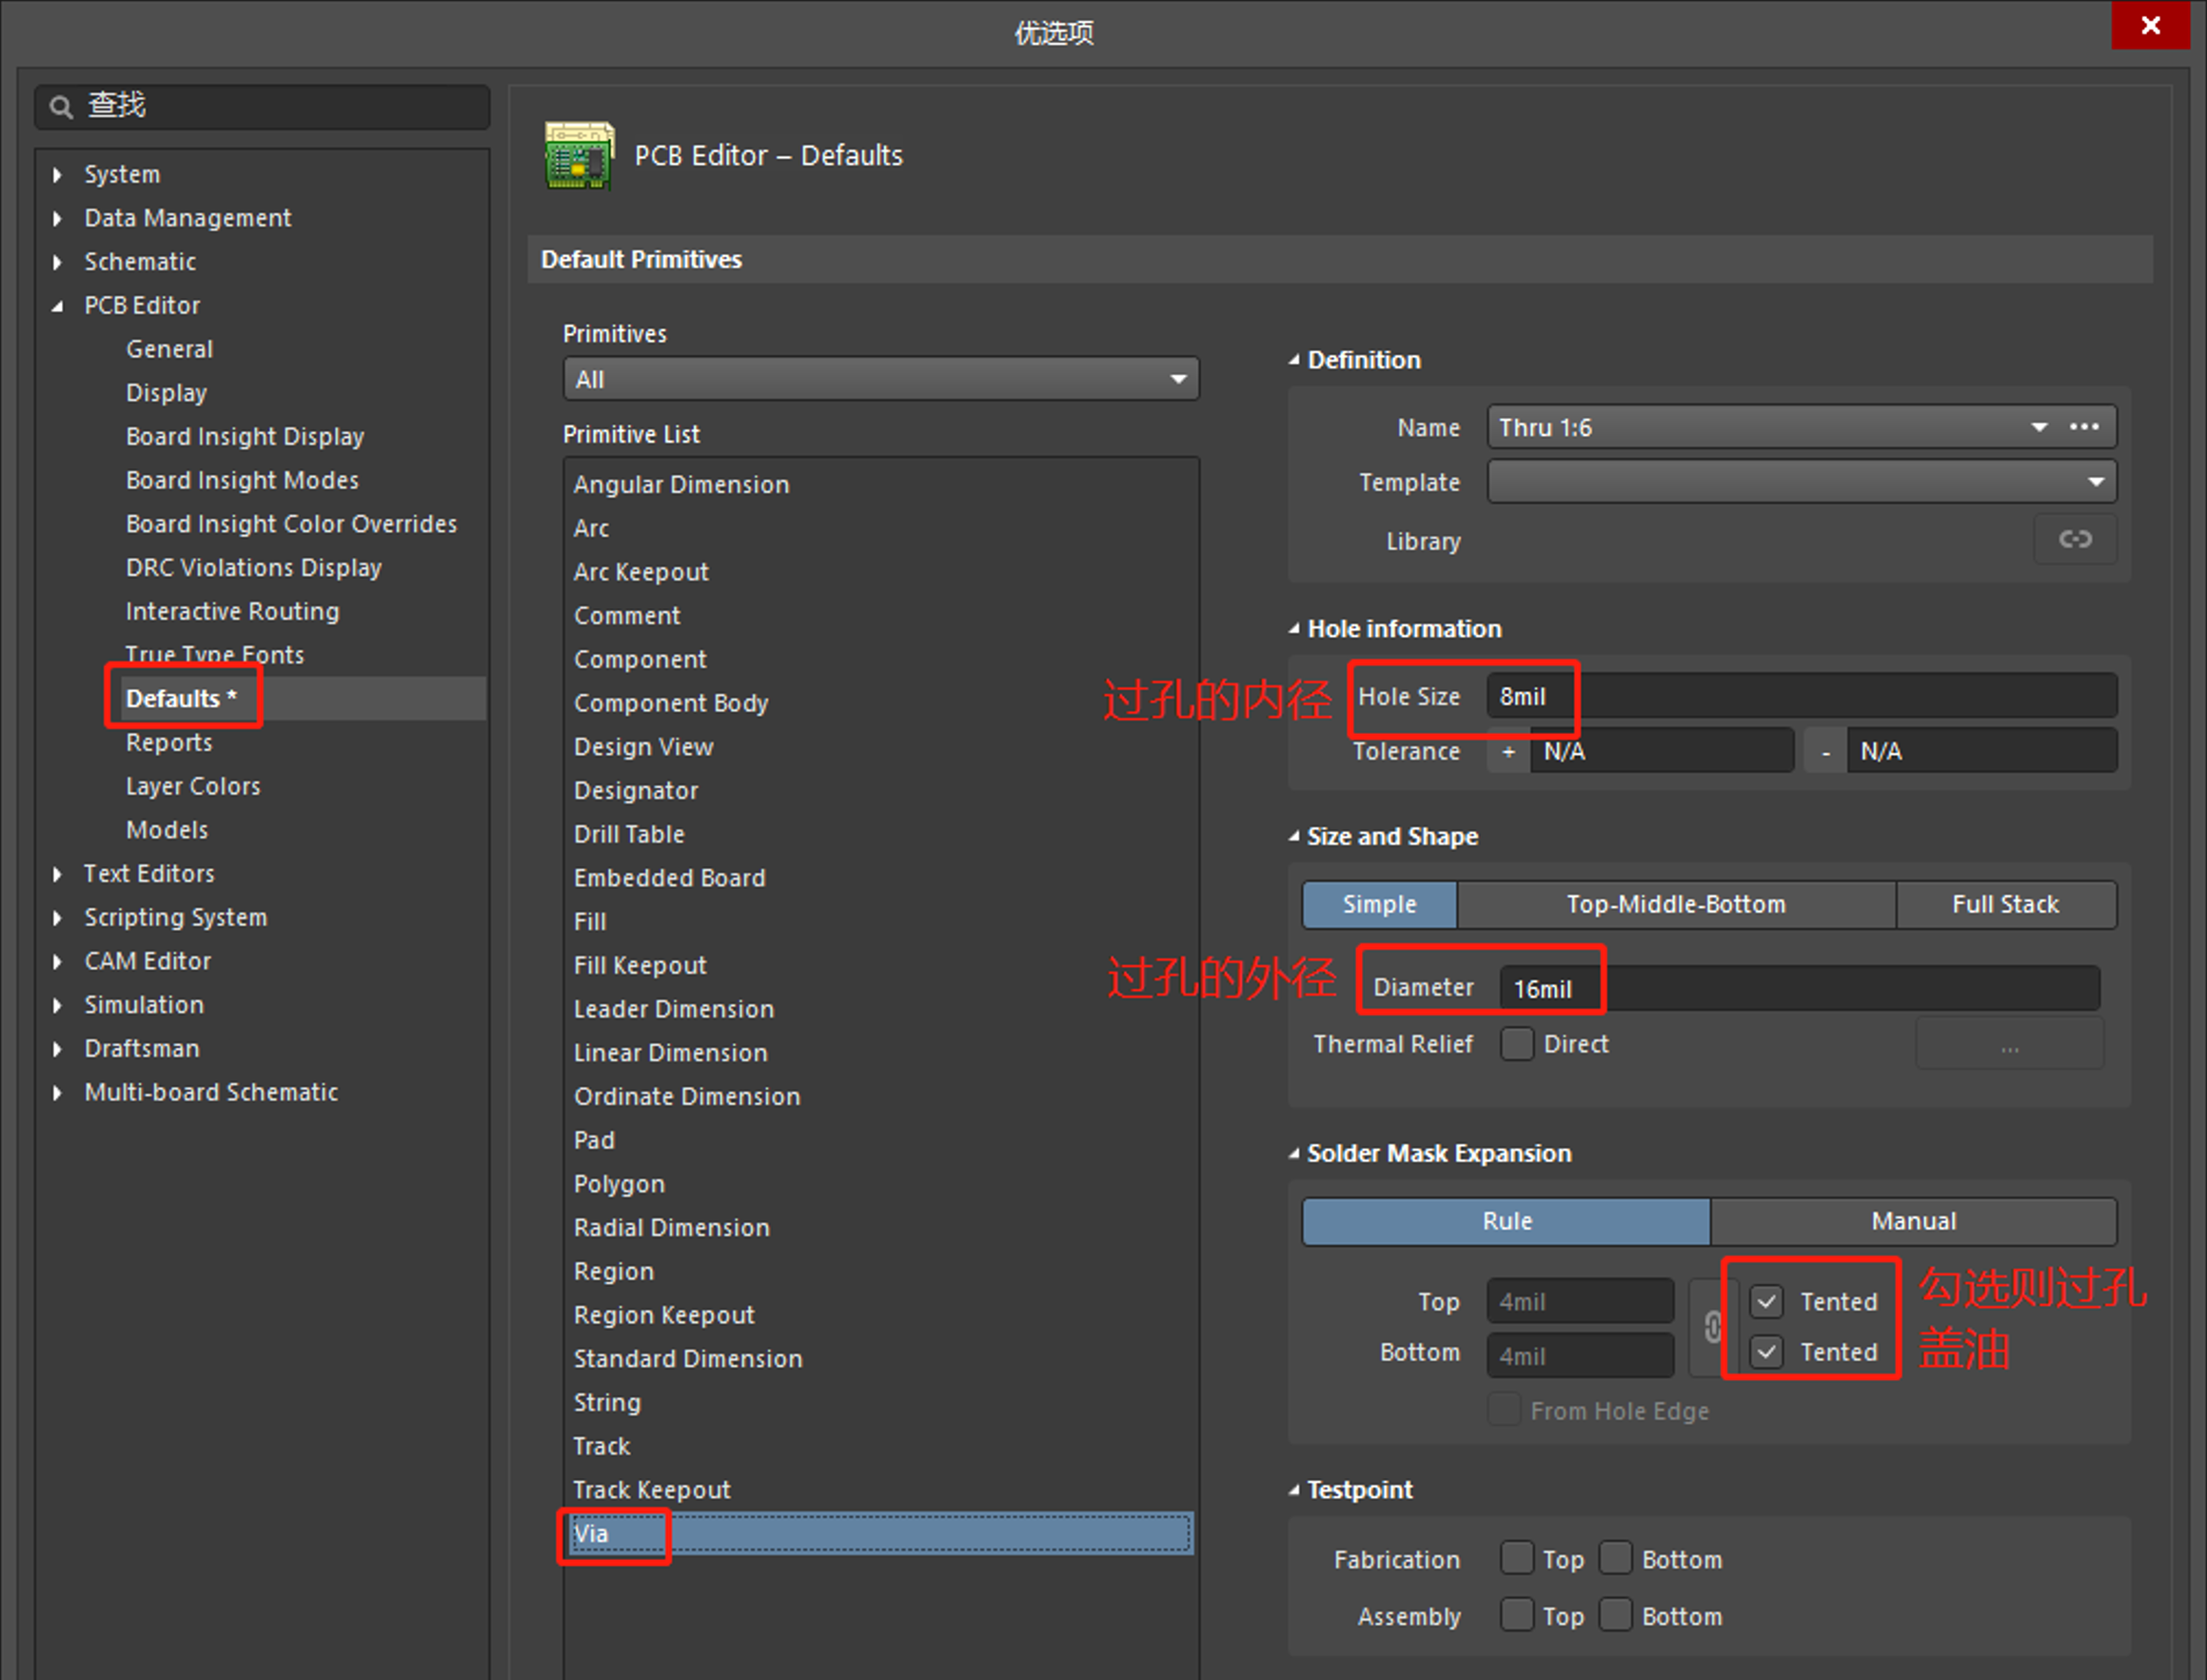Toggle the Top Tented checkbox
Image resolution: width=2207 pixels, height=1680 pixels.
point(1766,1301)
